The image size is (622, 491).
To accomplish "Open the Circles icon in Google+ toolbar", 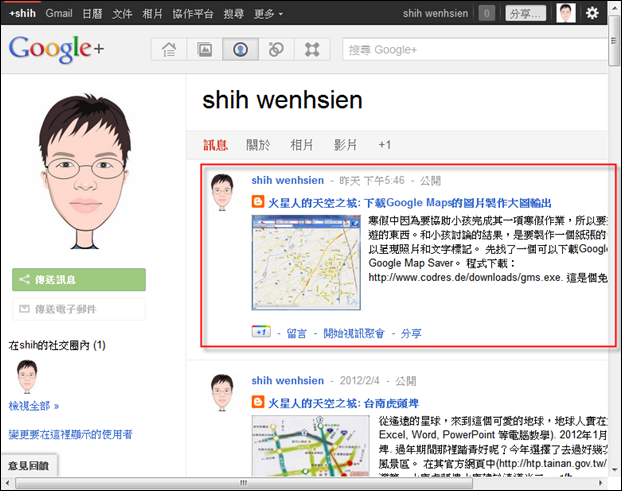I will (276, 50).
